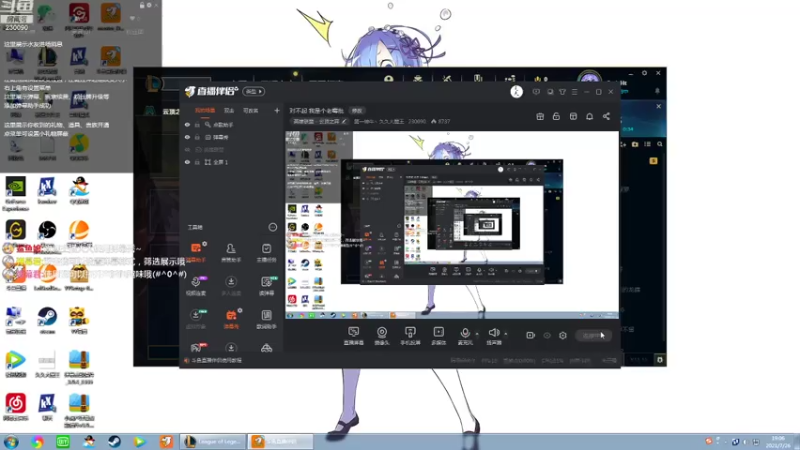Open the 主播任务 calendar-check tool
800x450 pixels.
(x=266, y=252)
